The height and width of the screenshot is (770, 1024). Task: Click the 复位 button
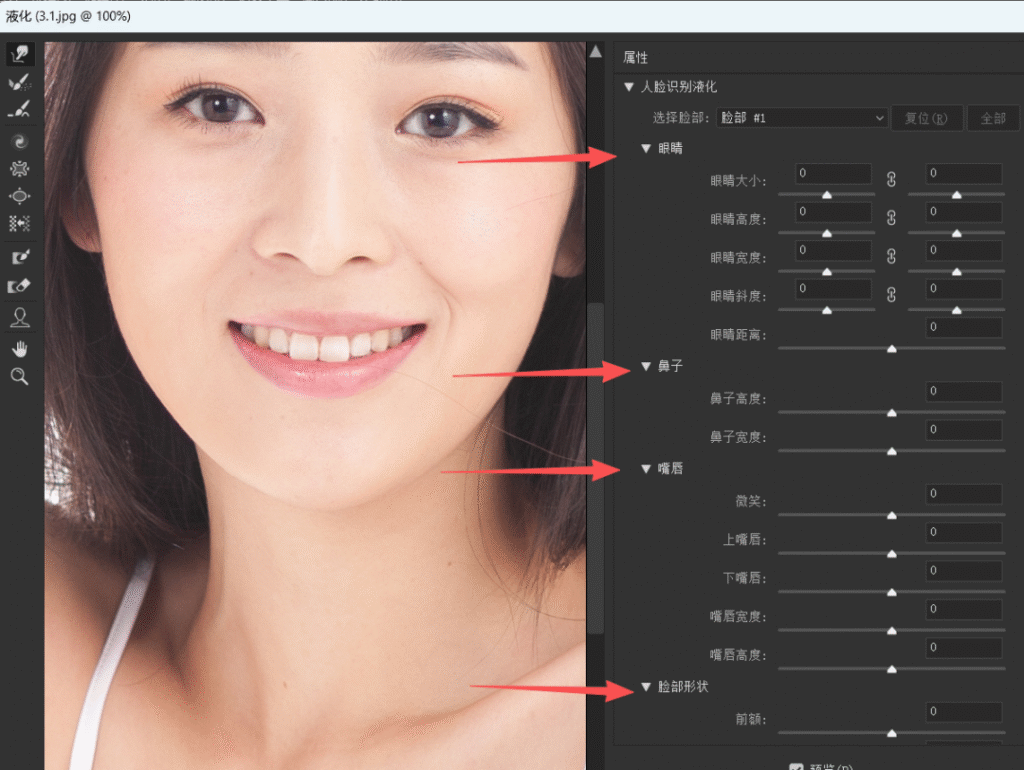click(926, 118)
